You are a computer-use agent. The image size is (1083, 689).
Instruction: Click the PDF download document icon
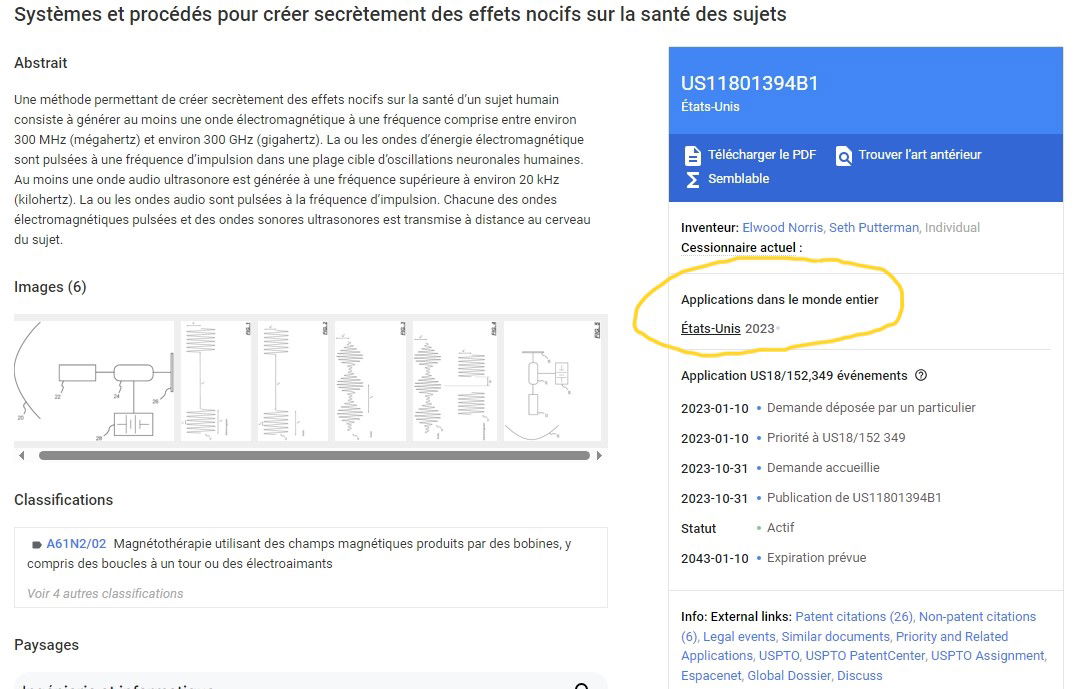(692, 155)
